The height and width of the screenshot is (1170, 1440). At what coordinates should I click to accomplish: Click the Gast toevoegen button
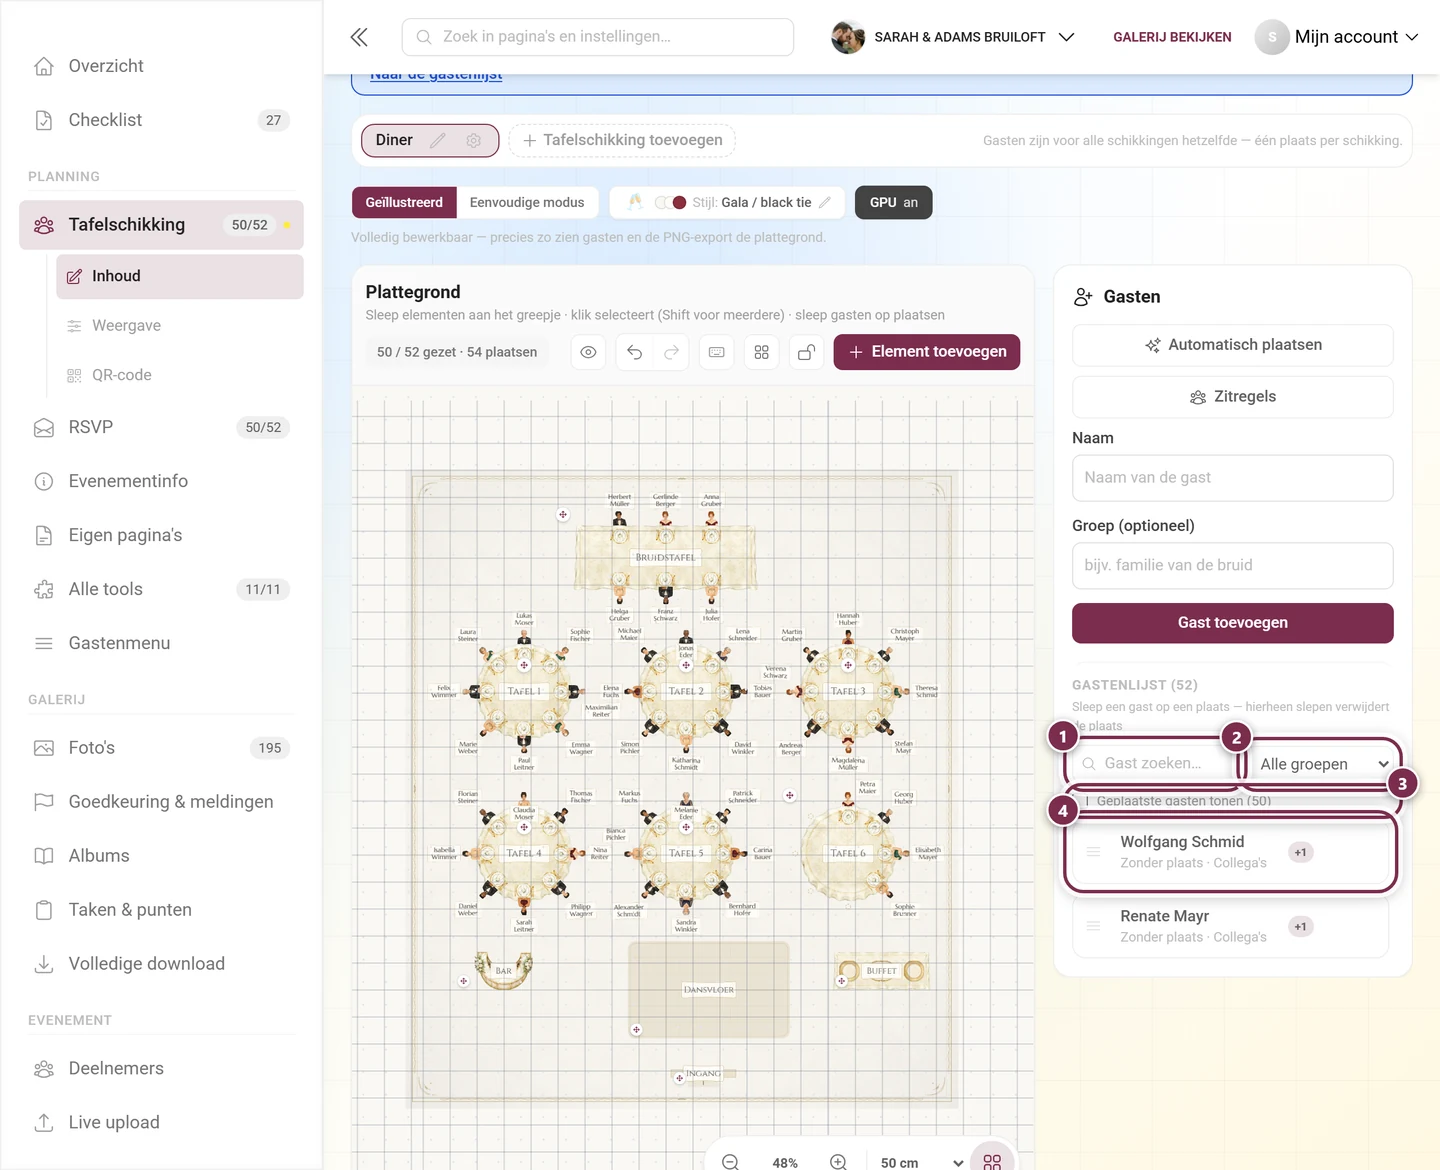[x=1233, y=623]
